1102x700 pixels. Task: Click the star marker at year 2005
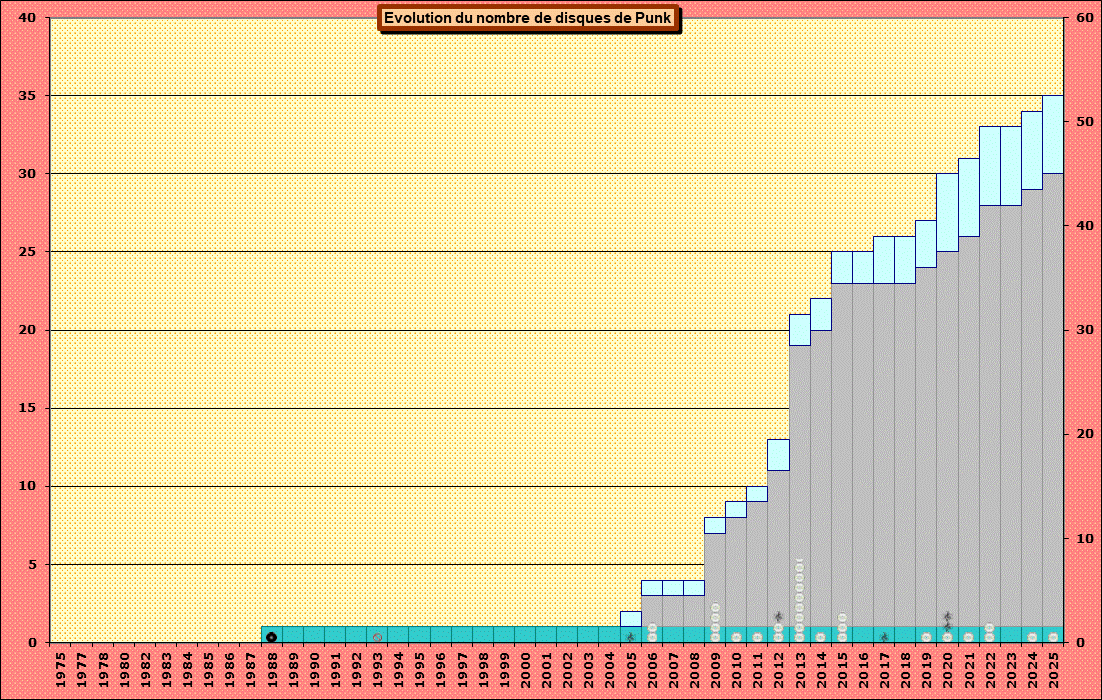click(x=630, y=637)
